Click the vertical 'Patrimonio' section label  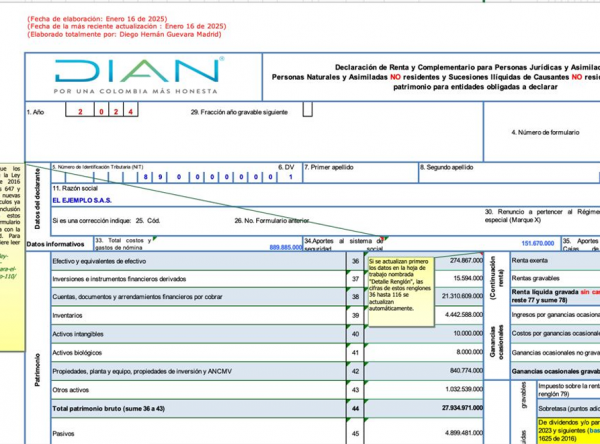pyautogui.click(x=38, y=370)
